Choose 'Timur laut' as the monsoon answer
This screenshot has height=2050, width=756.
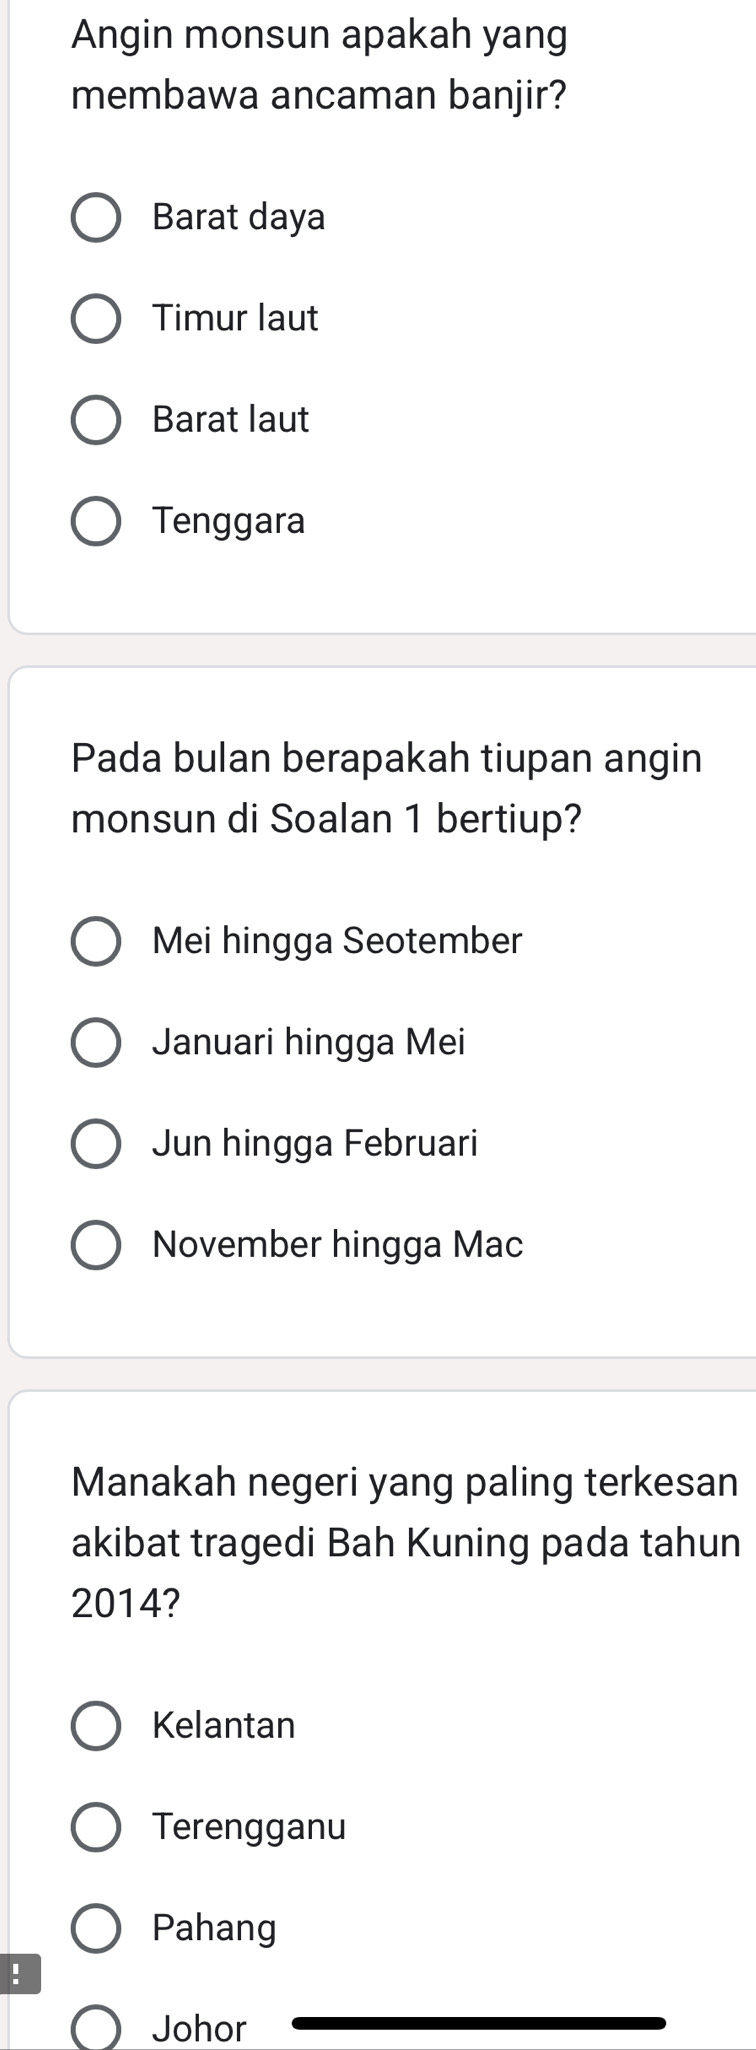(96, 319)
